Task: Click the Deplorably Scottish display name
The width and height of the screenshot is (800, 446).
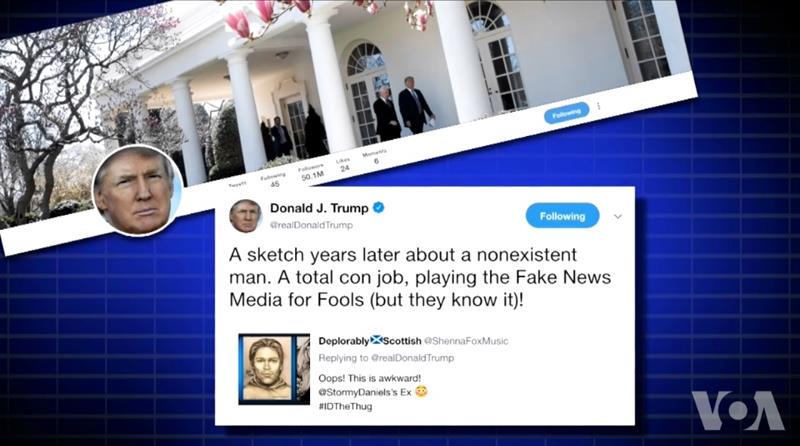Action: tap(370, 340)
